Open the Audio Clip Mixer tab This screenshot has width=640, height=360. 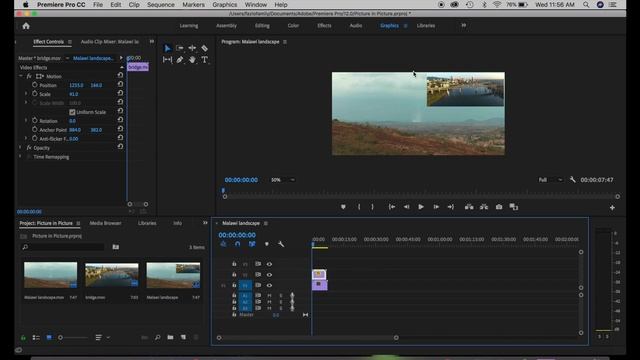110,42
